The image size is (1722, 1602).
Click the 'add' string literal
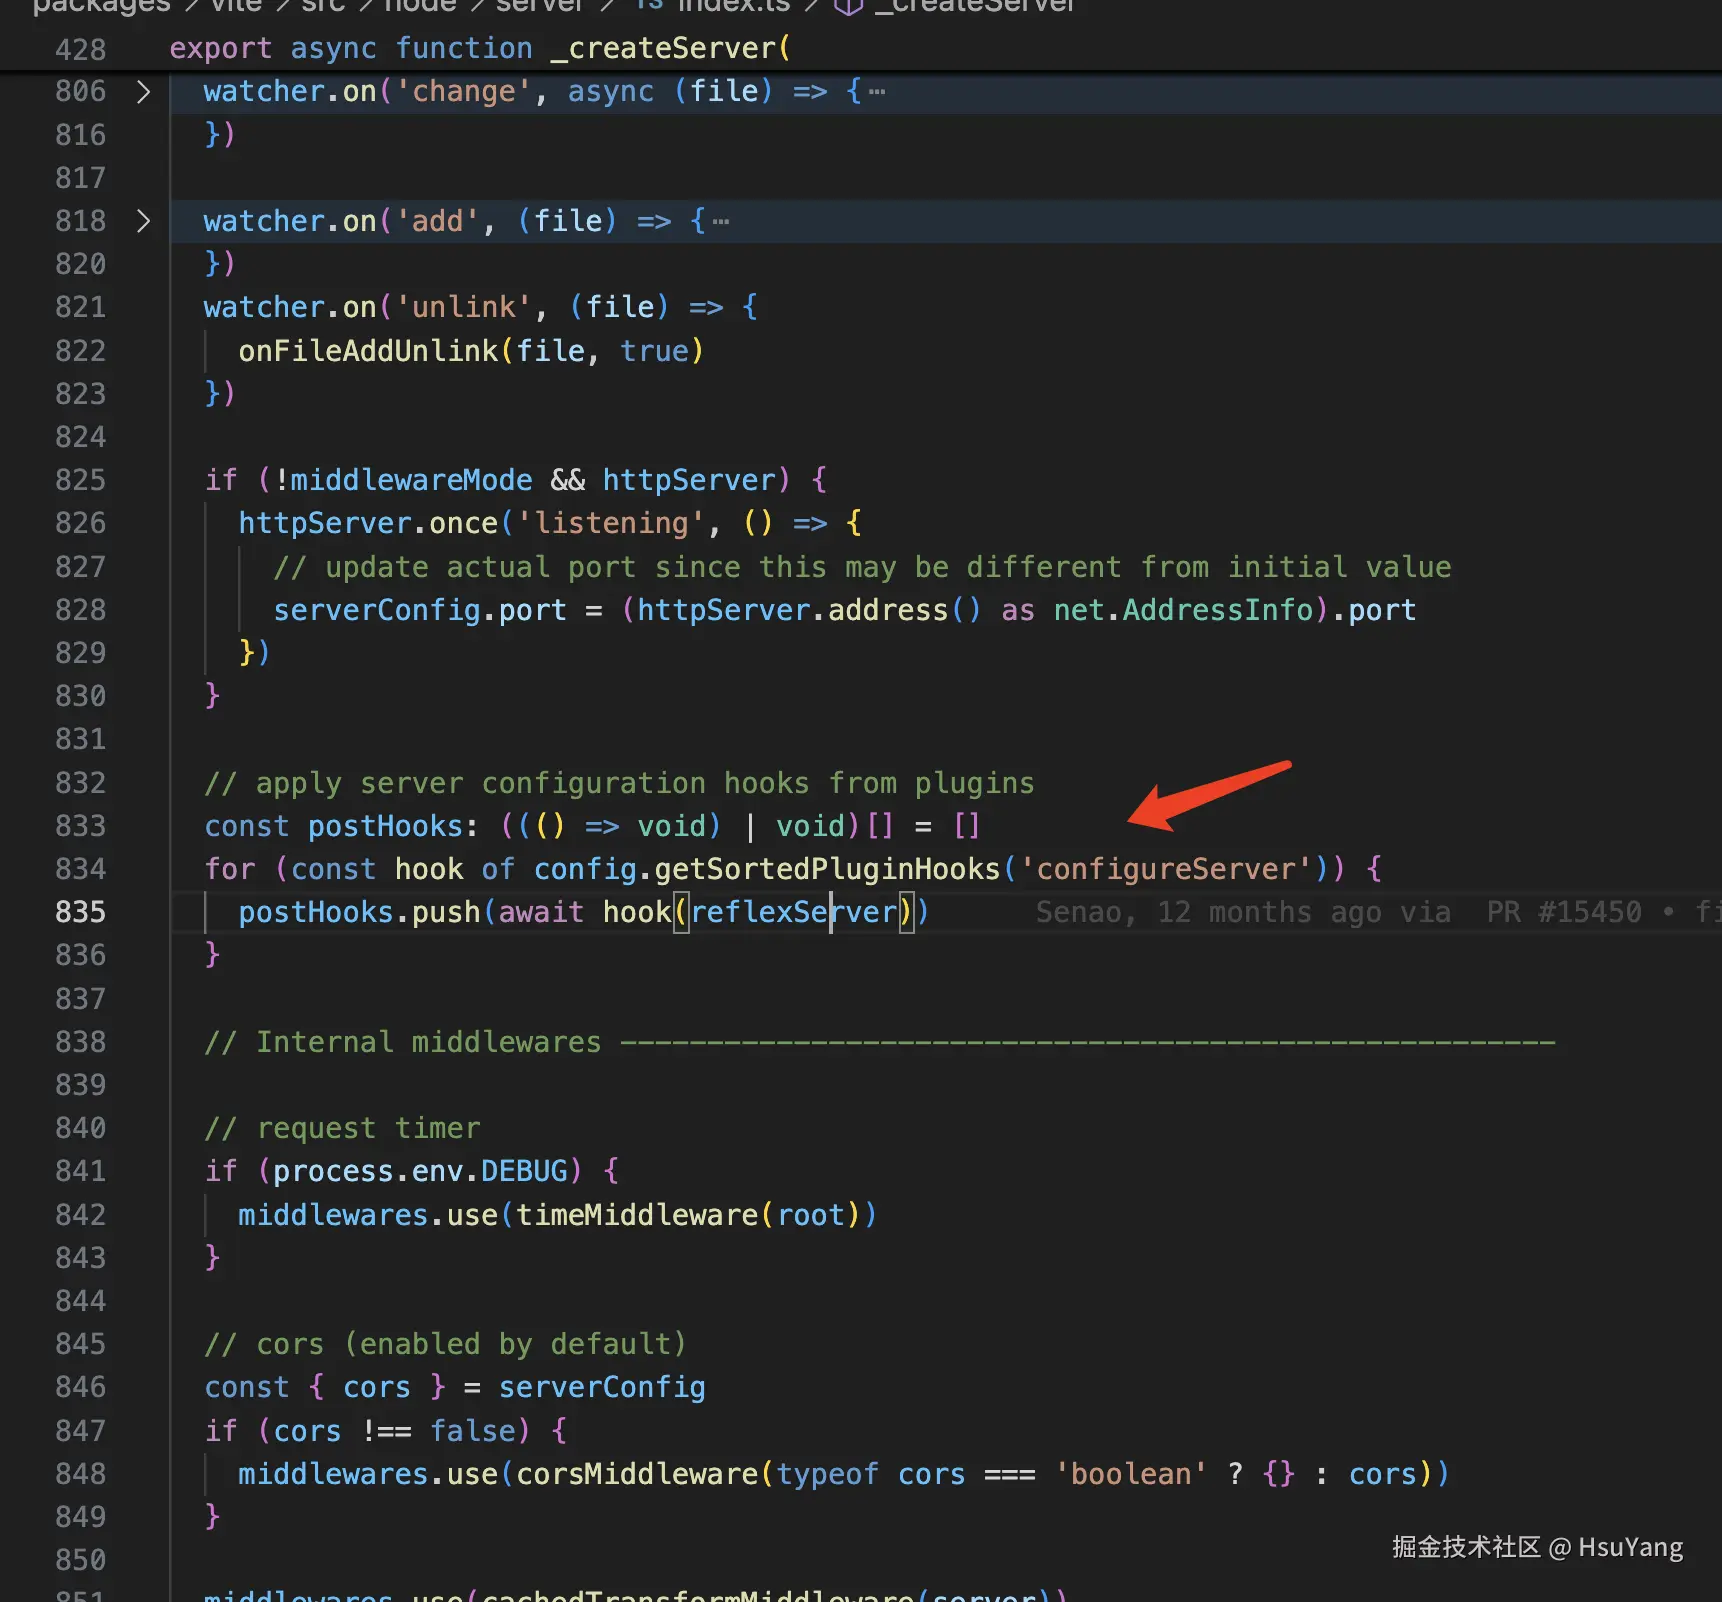tap(438, 221)
